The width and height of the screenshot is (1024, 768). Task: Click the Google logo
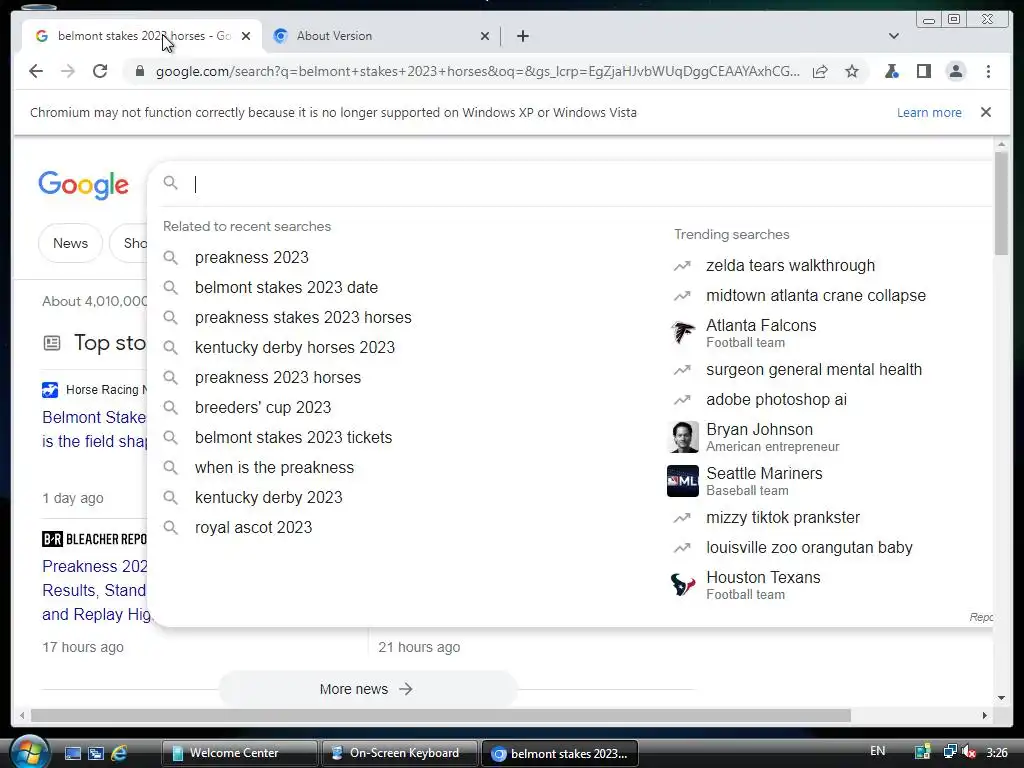[x=84, y=185]
